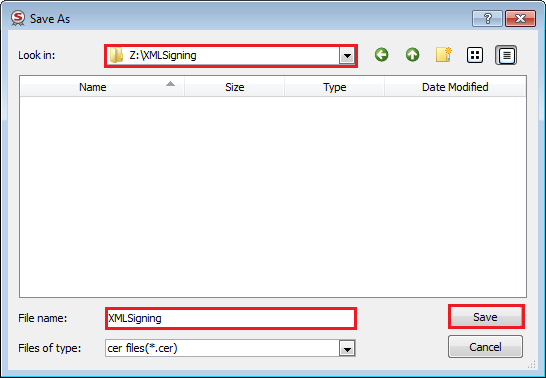This screenshot has width=546, height=378.
Task: Click the Z:\XMLSigning folder icon in Look in
Action: pyautogui.click(x=116, y=55)
